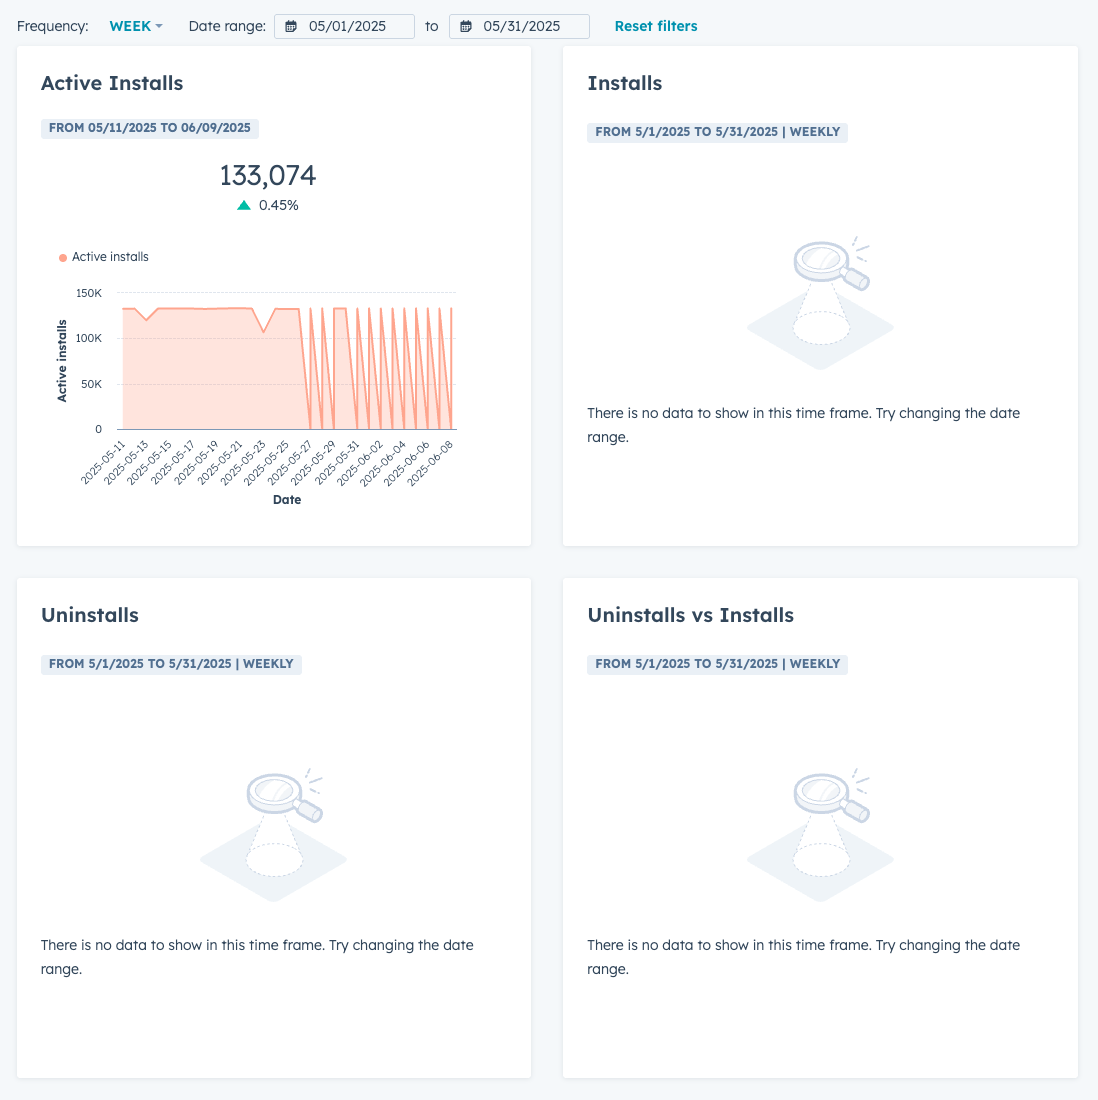Click the 133,074 active installs total

point(267,176)
